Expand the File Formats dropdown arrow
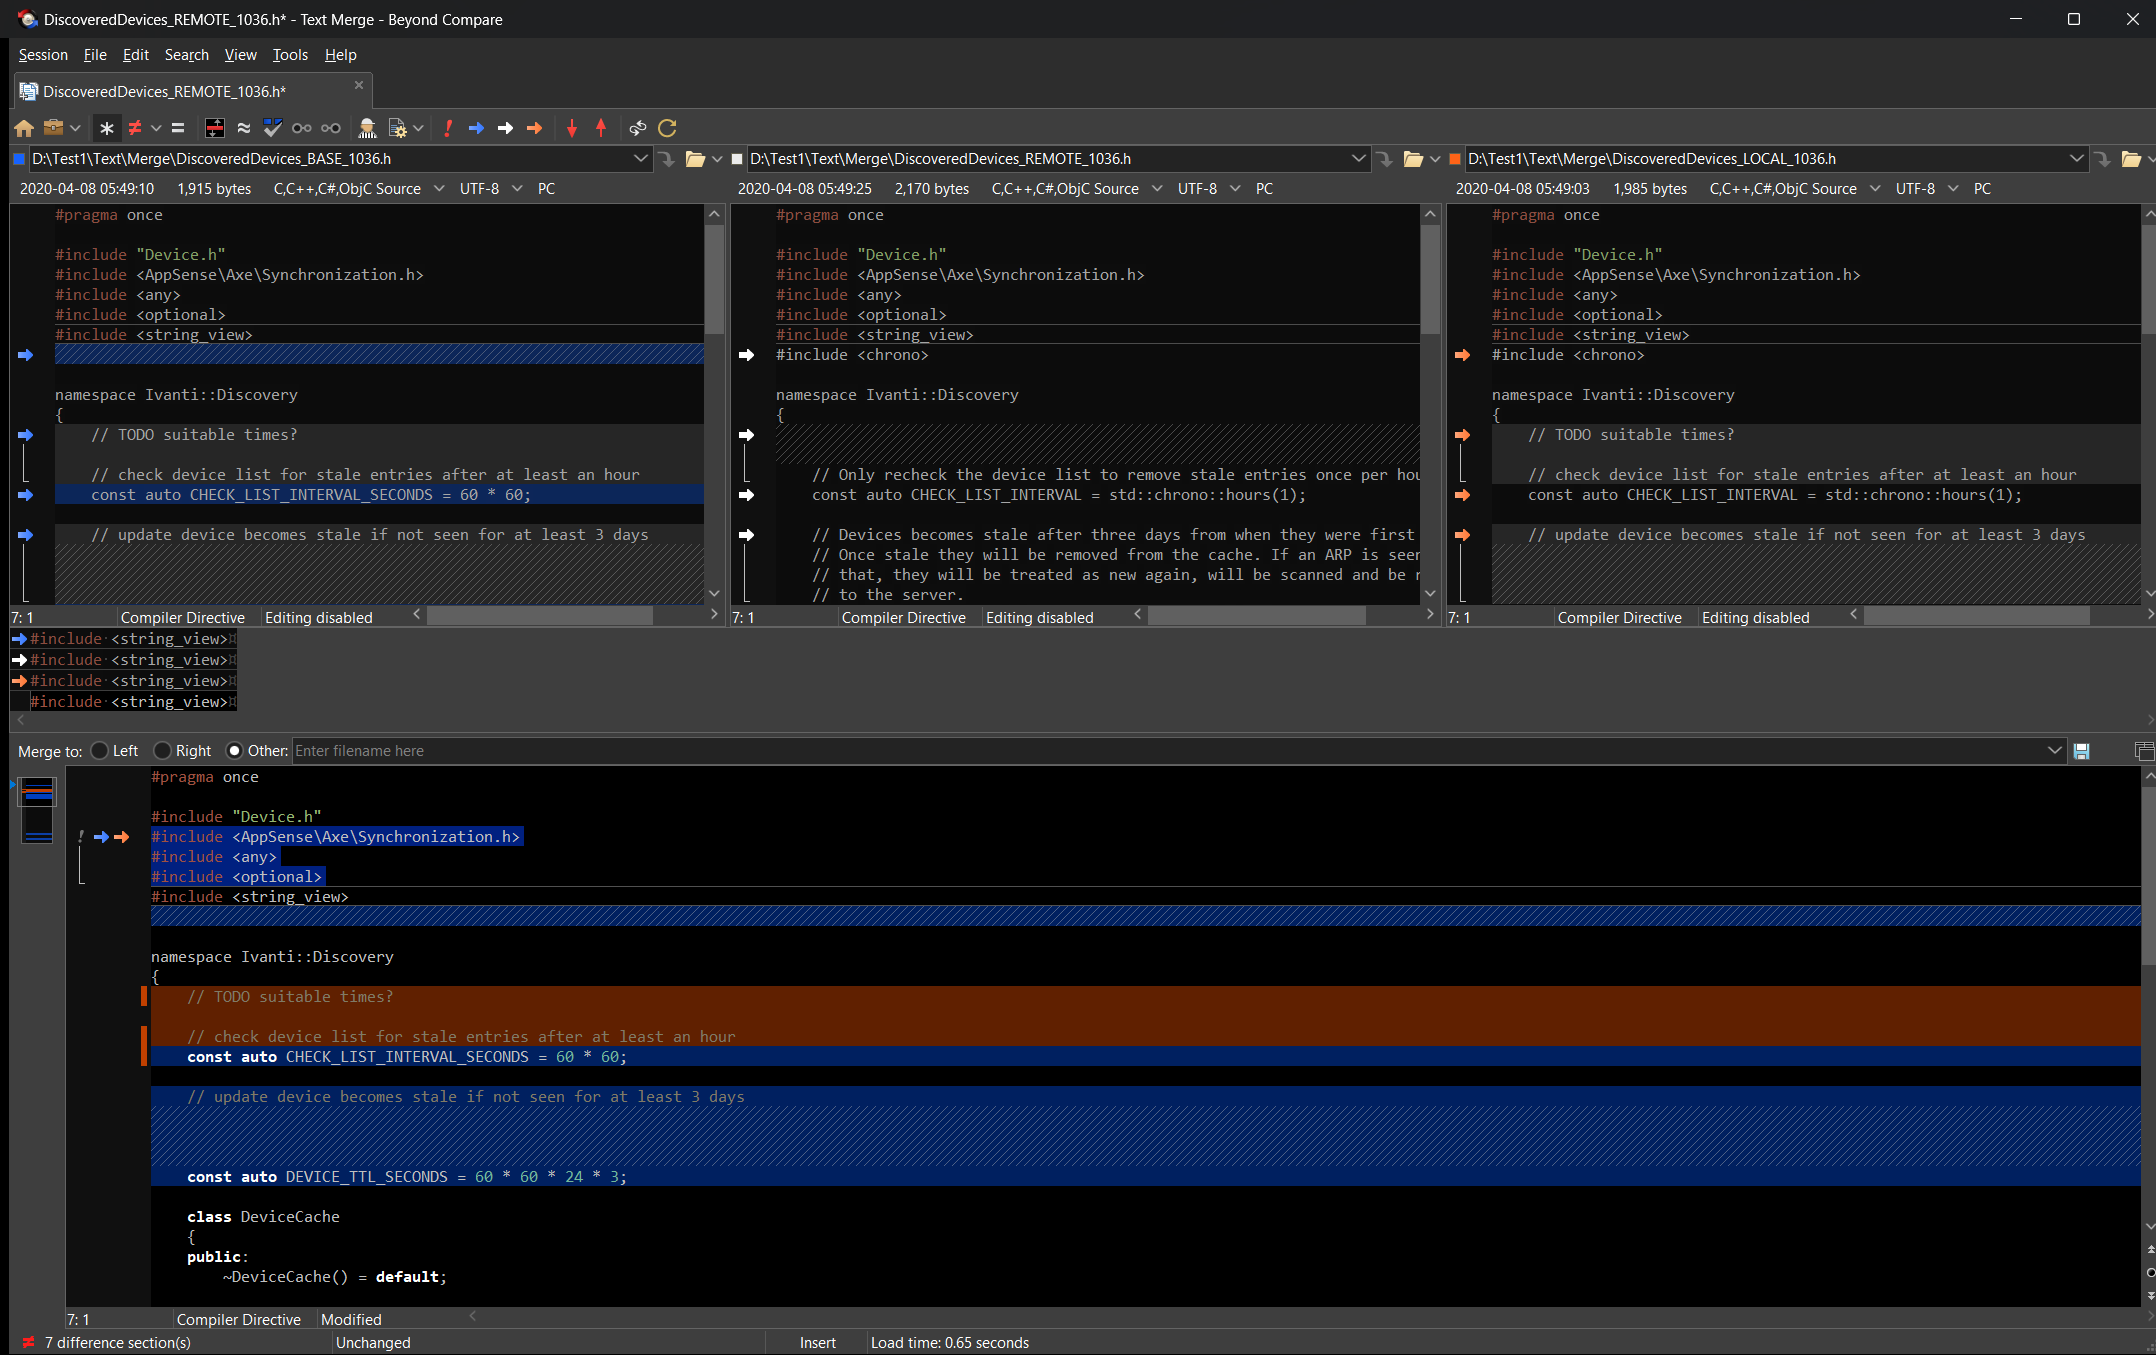Image resolution: width=2156 pixels, height=1355 pixels. coord(418,128)
